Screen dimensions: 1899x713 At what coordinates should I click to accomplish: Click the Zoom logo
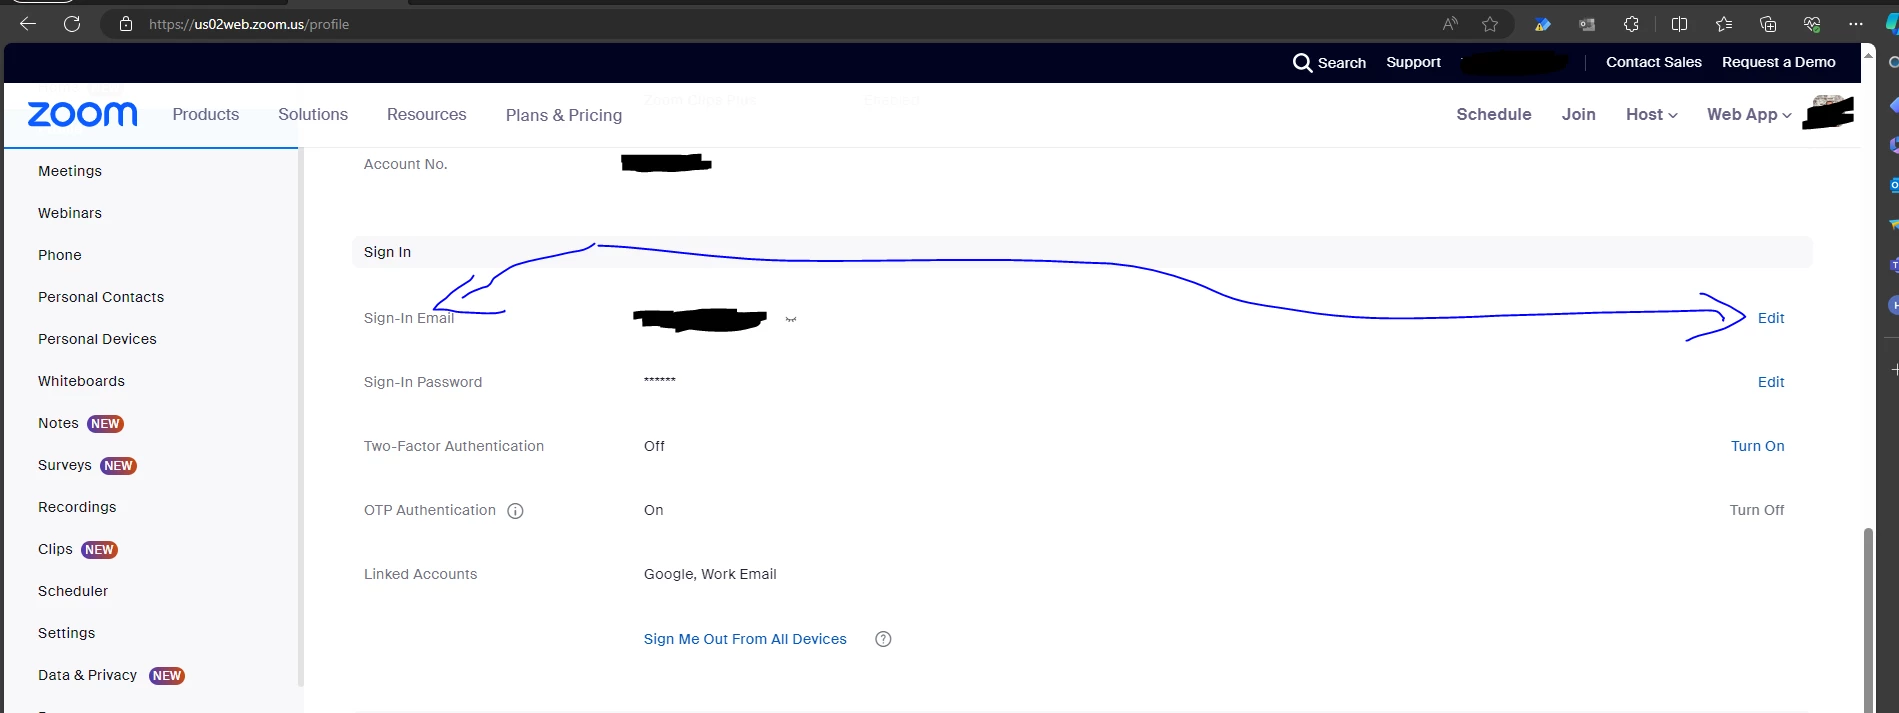point(82,114)
